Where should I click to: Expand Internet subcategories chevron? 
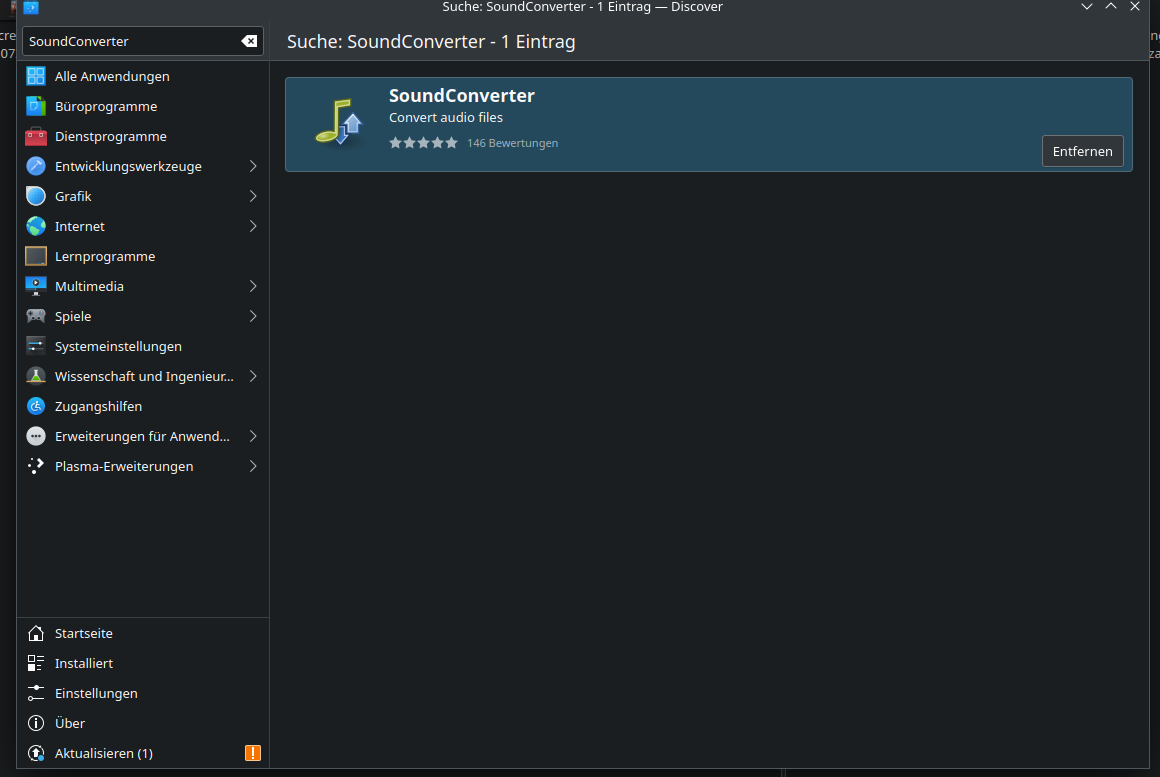pyautogui.click(x=253, y=226)
